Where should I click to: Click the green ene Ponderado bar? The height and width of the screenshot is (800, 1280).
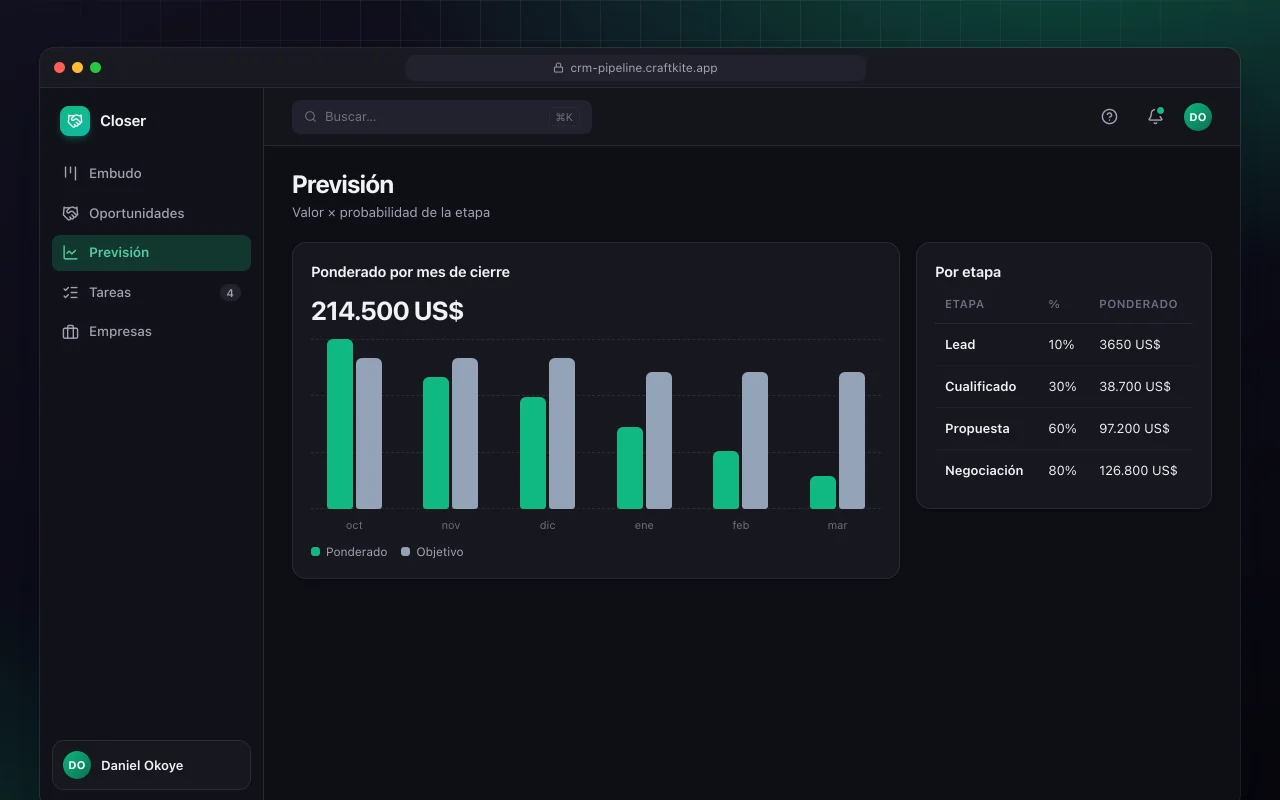630,468
